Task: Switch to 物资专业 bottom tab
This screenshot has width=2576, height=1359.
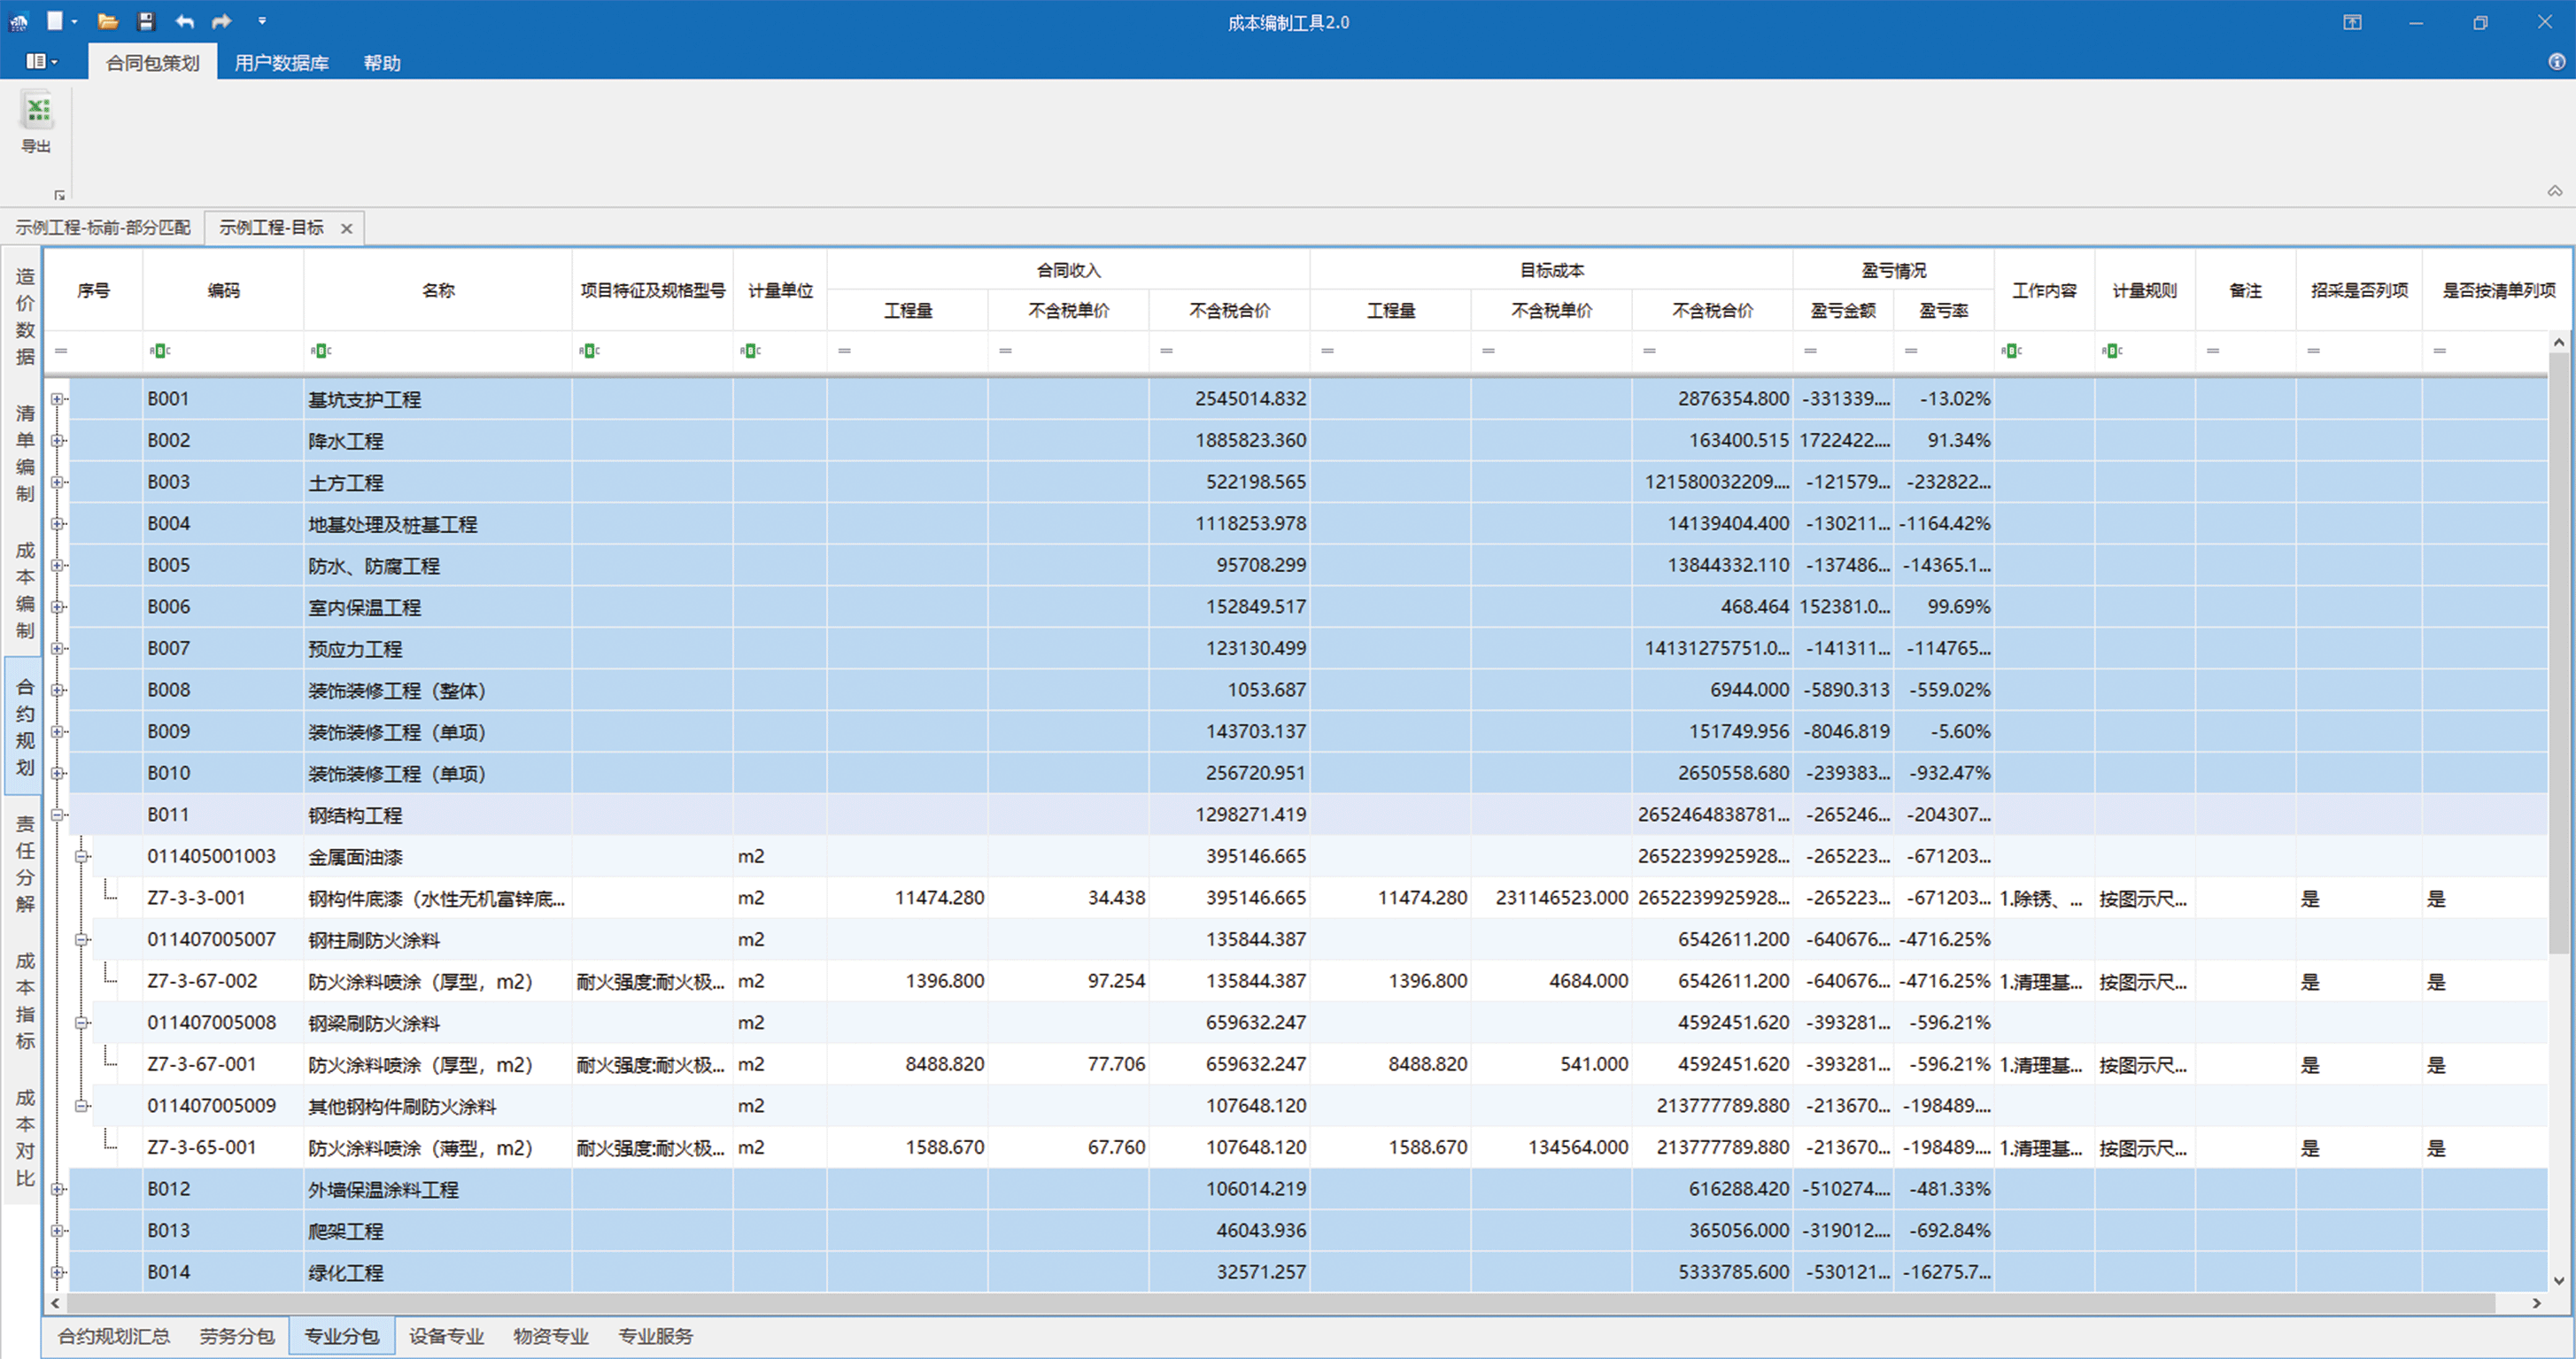Action: click(x=551, y=1336)
